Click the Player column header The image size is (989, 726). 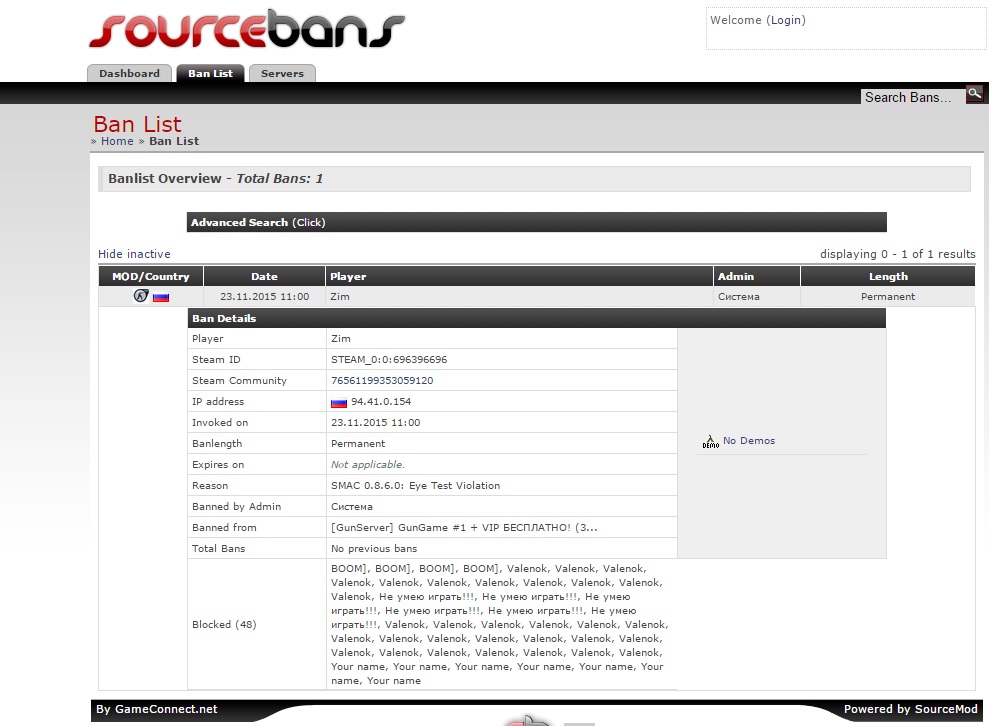[519, 276]
